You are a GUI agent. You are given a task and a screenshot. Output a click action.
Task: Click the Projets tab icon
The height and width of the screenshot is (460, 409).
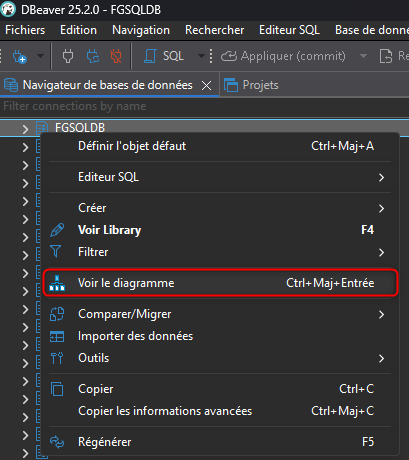231,85
